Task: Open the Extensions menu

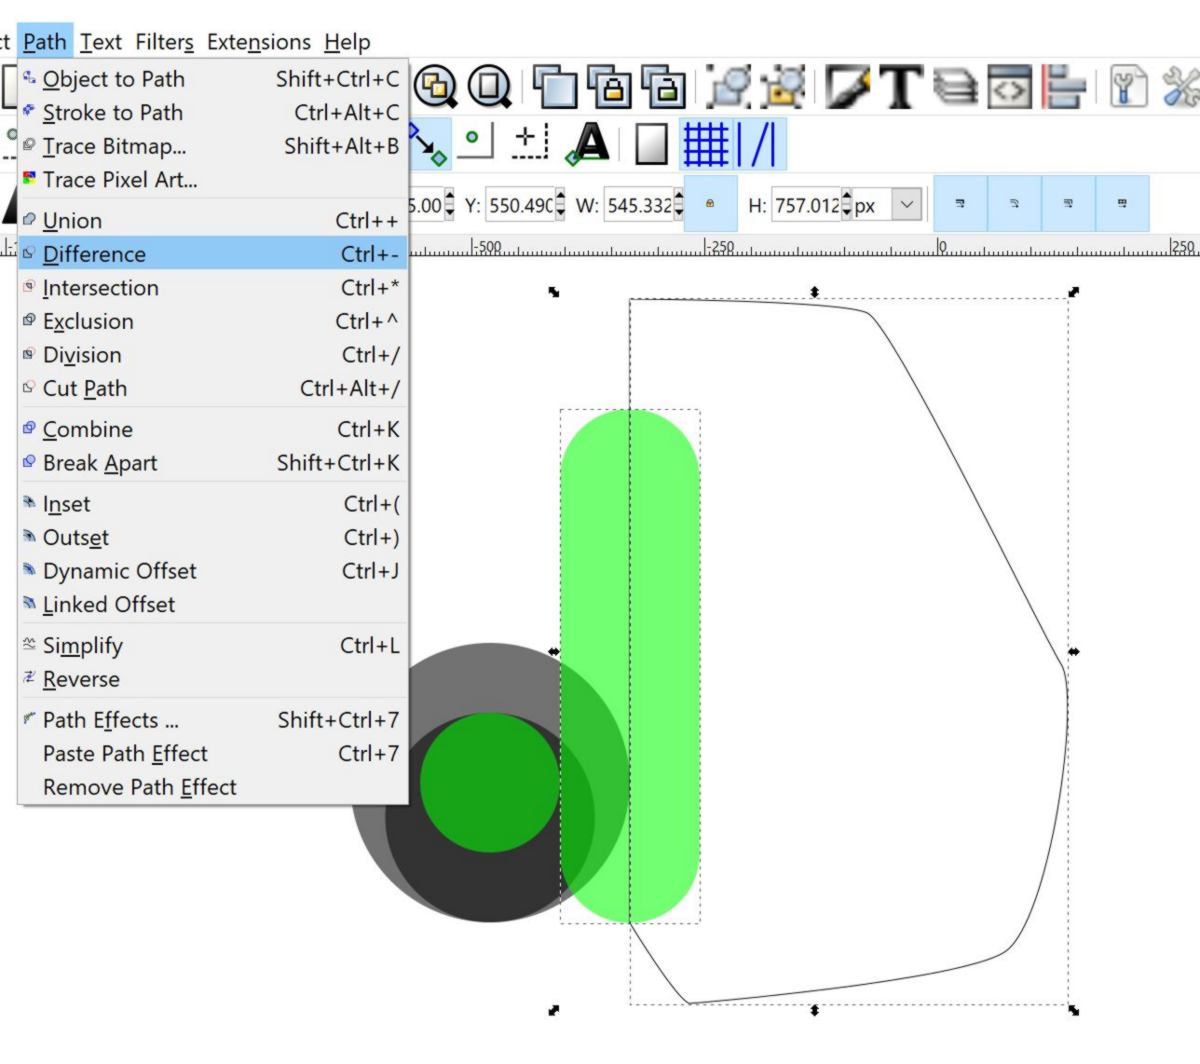Action: [x=259, y=42]
